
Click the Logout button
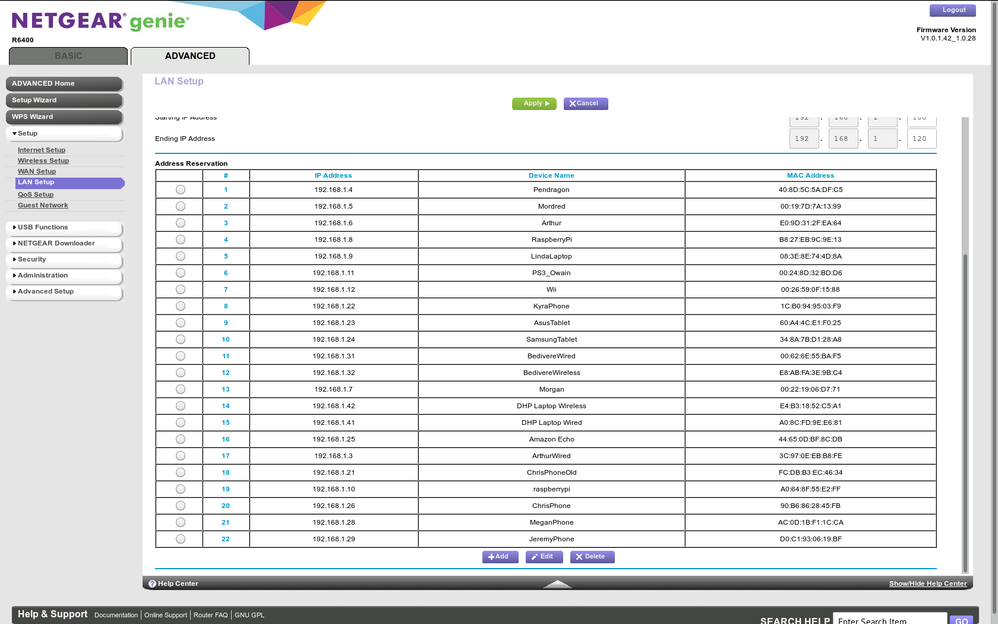coord(951,10)
